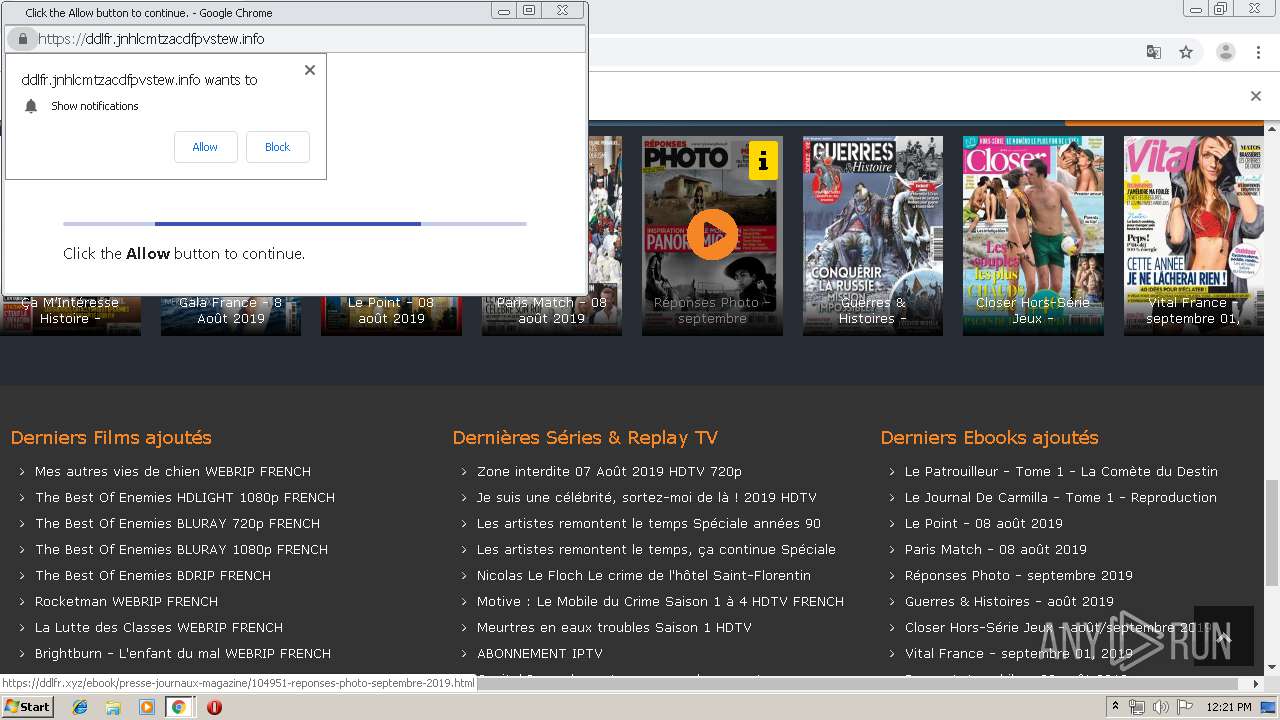Block notifications for ddlfr site
The image size is (1280, 720).
click(277, 147)
